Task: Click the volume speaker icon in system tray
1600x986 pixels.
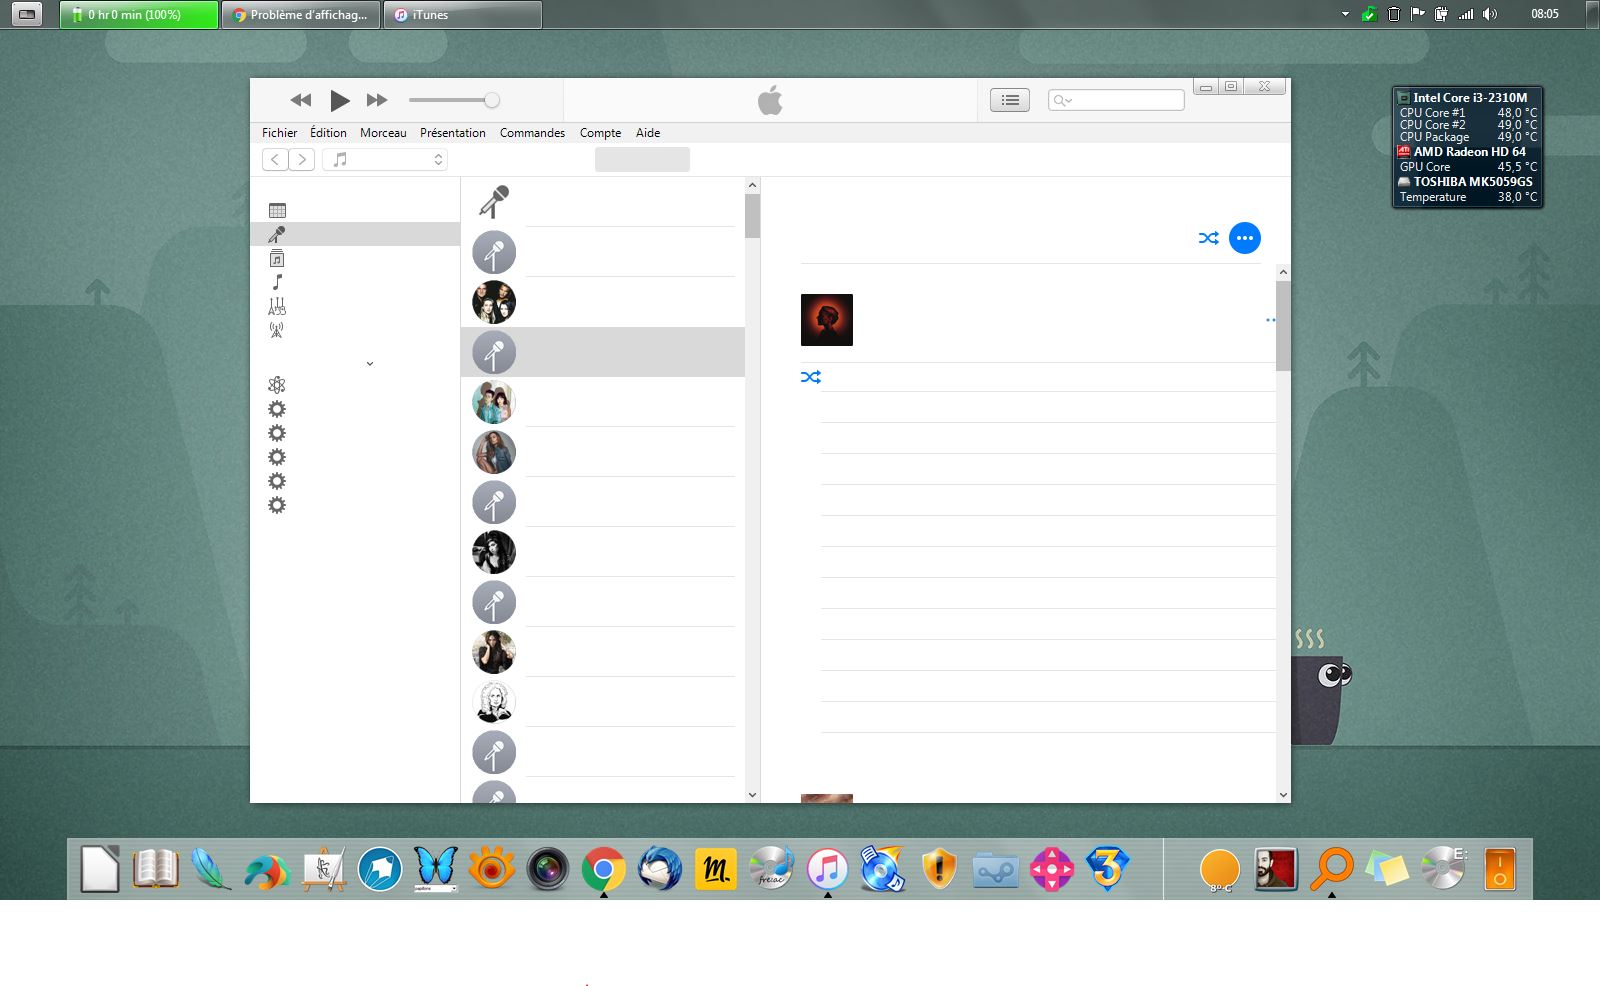Action: pos(1490,14)
